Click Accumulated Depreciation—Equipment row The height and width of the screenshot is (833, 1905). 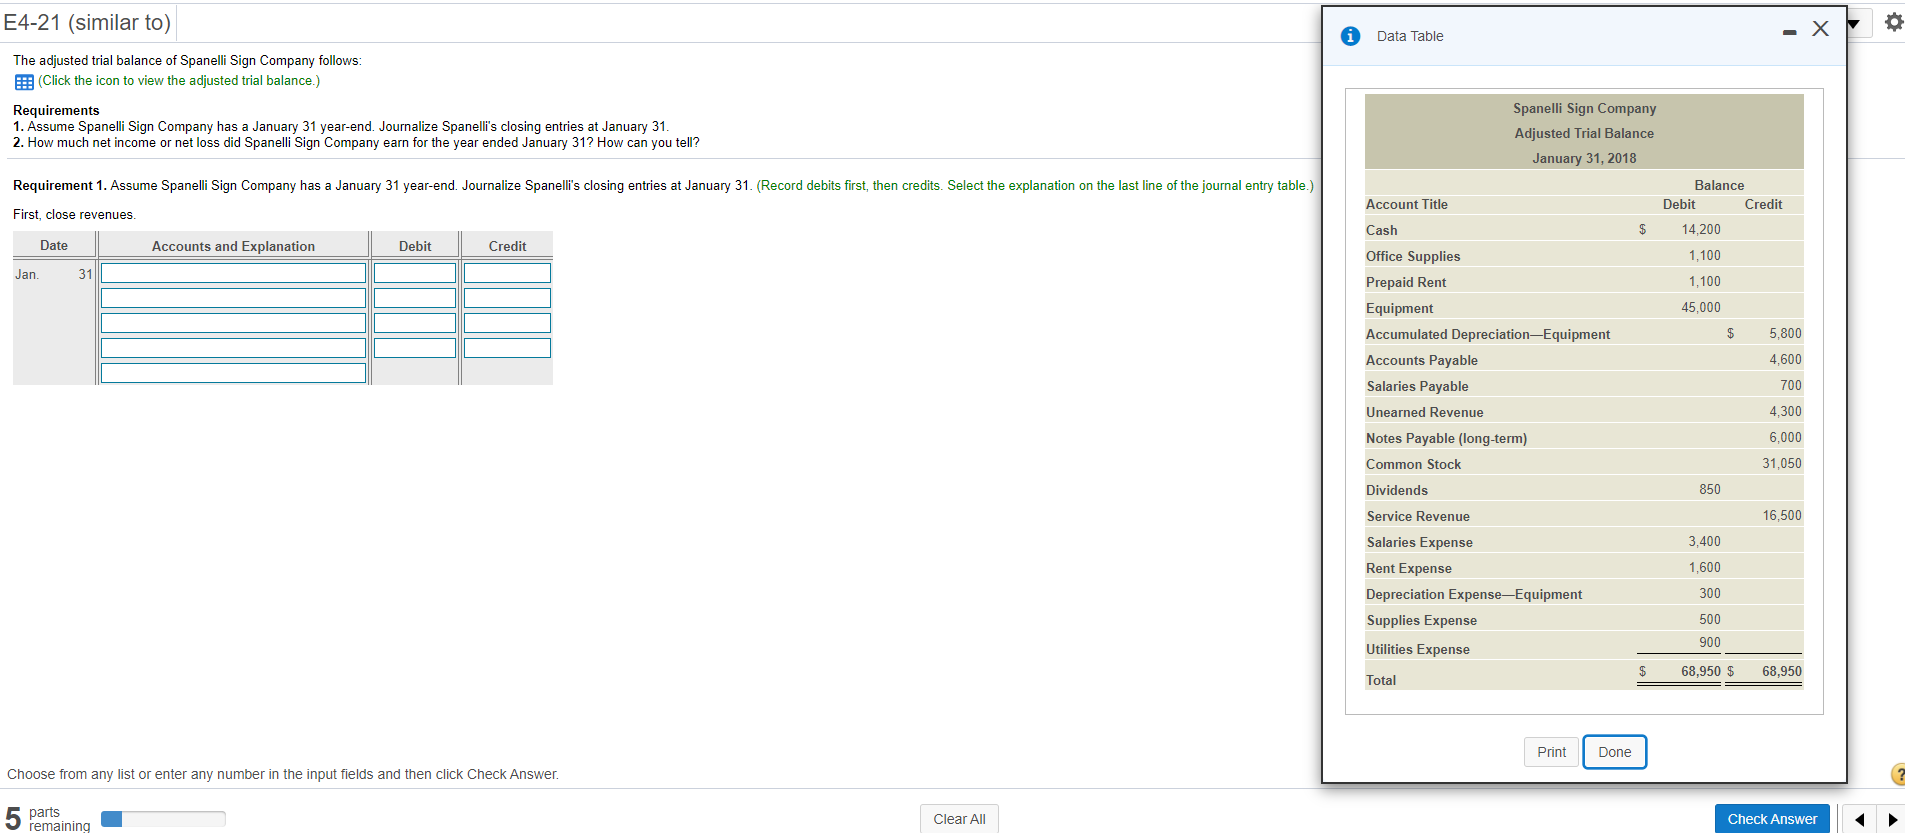1584,334
